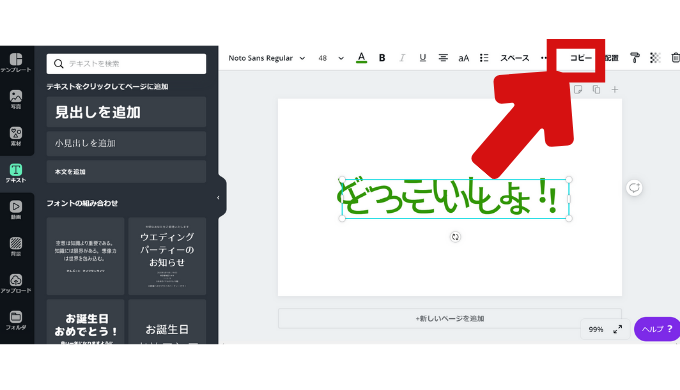Open the Templates sidebar tab
The image size is (680, 390).
point(16,62)
